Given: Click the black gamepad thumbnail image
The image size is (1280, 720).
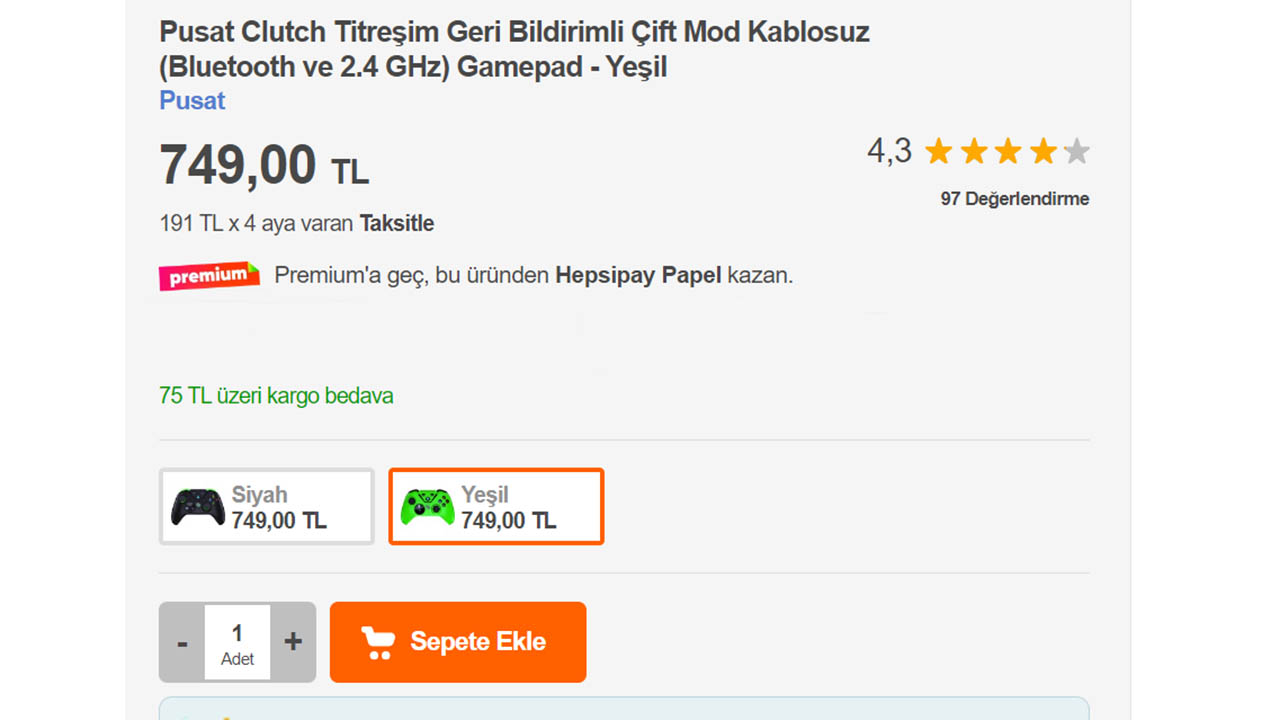Looking at the screenshot, I should tap(197, 507).
